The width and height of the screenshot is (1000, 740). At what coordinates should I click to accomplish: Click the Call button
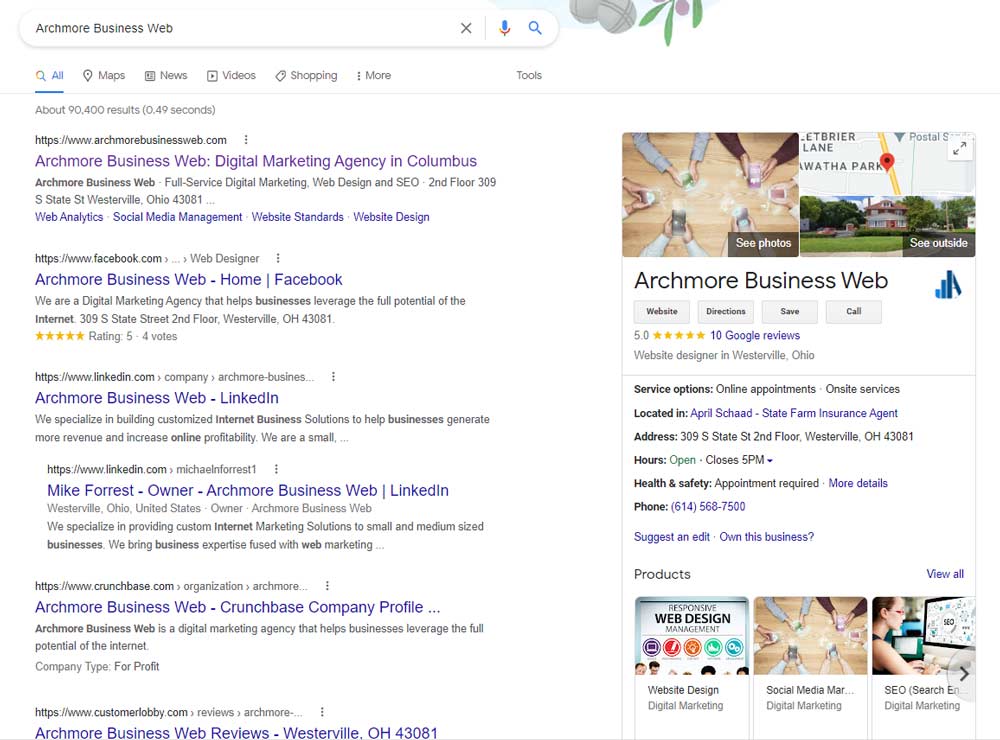point(853,311)
